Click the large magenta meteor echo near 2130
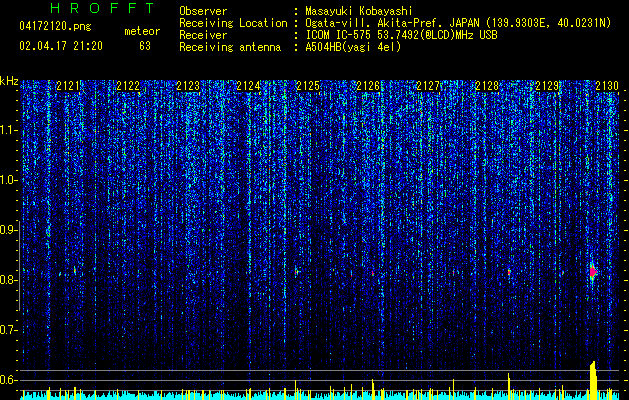This screenshot has height=400, width=629. pyautogui.click(x=593, y=272)
